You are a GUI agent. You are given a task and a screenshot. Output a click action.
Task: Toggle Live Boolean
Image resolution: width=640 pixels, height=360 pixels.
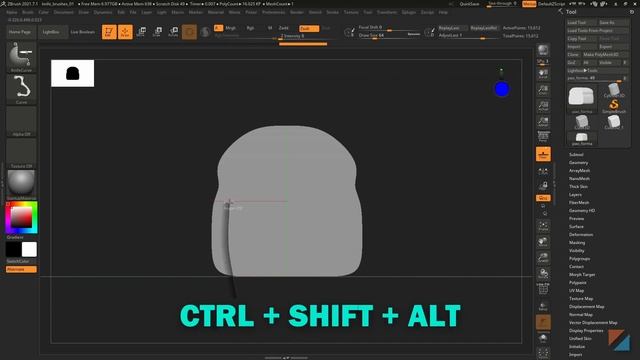[82, 32]
